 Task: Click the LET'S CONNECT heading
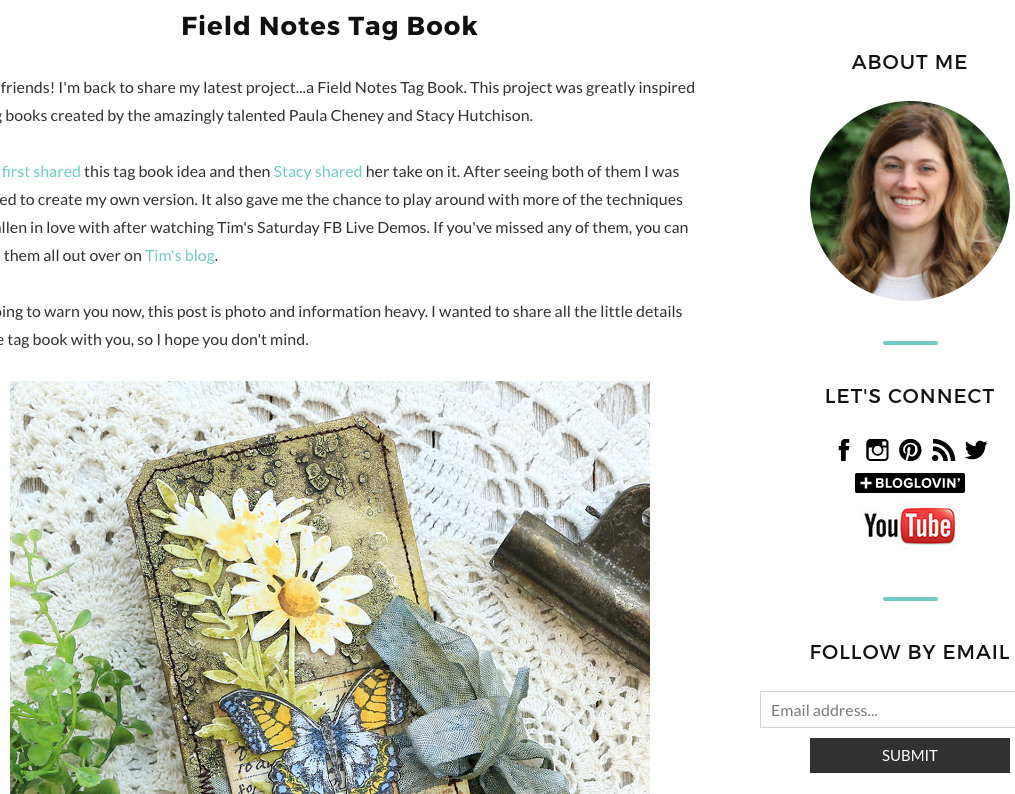click(909, 396)
